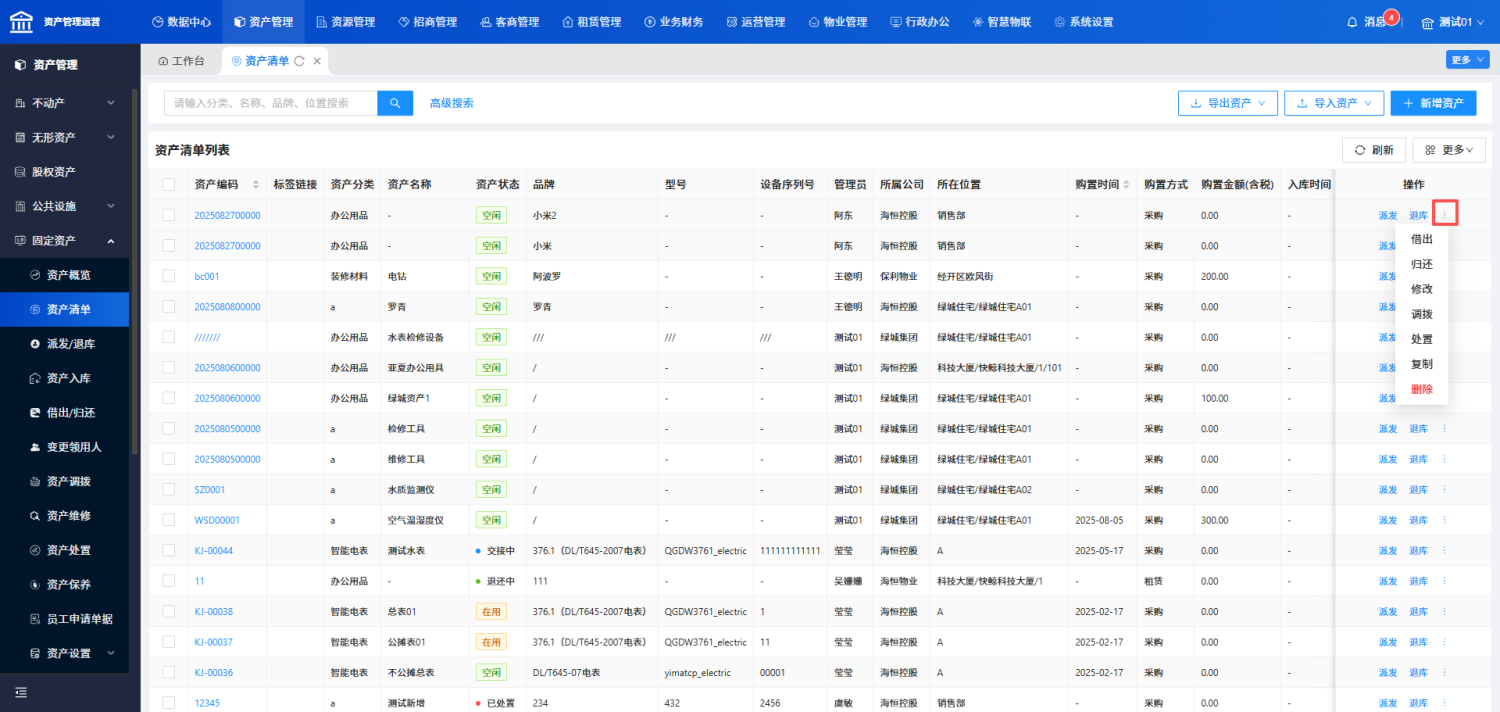Open the message bell notification icon
This screenshot has width=1500, height=712.
coord(1353,22)
